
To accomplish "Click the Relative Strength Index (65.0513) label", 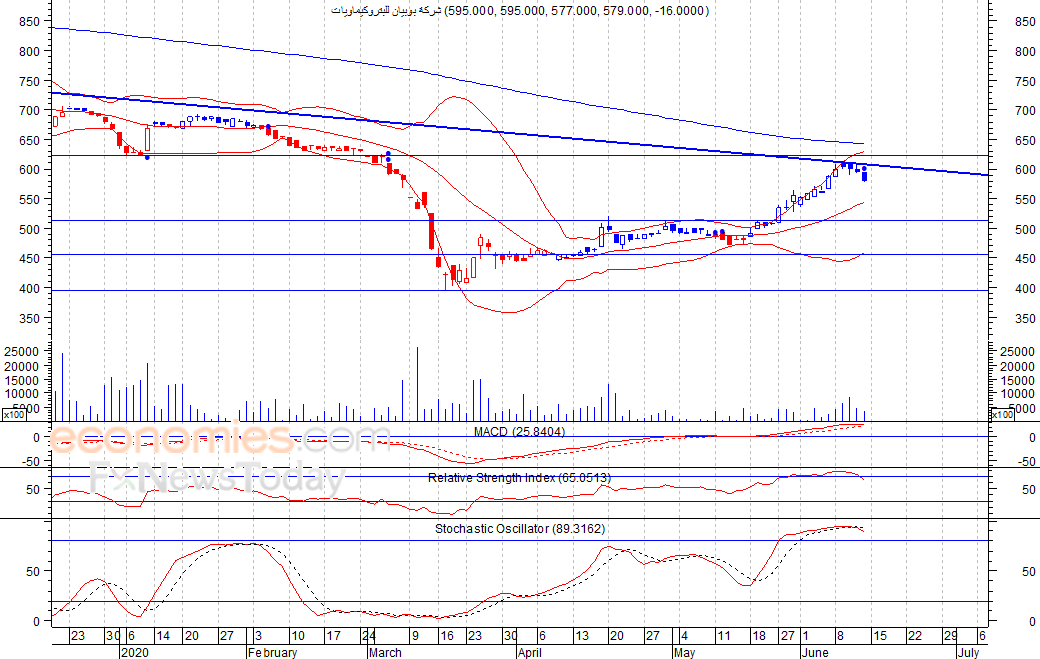I will click(519, 477).
